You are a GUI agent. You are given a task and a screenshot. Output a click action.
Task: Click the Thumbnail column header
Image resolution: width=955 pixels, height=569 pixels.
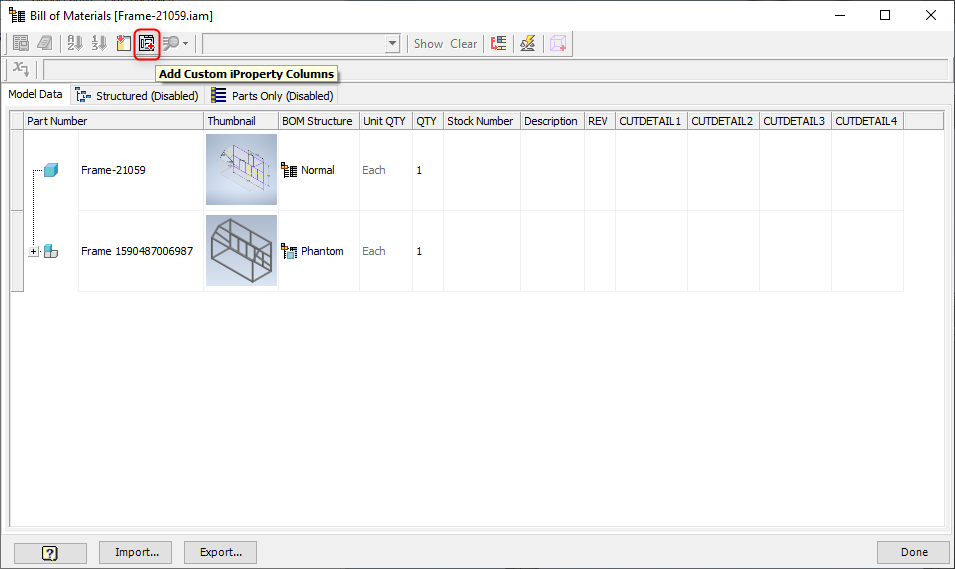[241, 121]
